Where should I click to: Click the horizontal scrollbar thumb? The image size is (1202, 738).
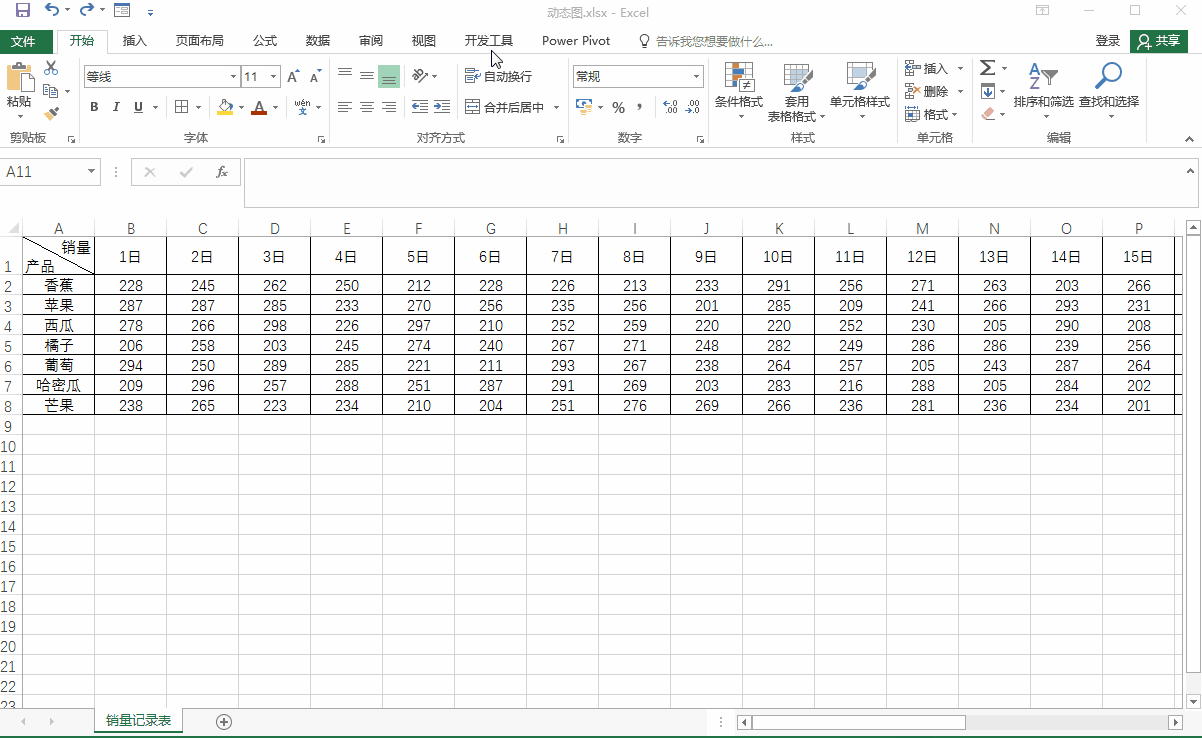click(x=858, y=722)
